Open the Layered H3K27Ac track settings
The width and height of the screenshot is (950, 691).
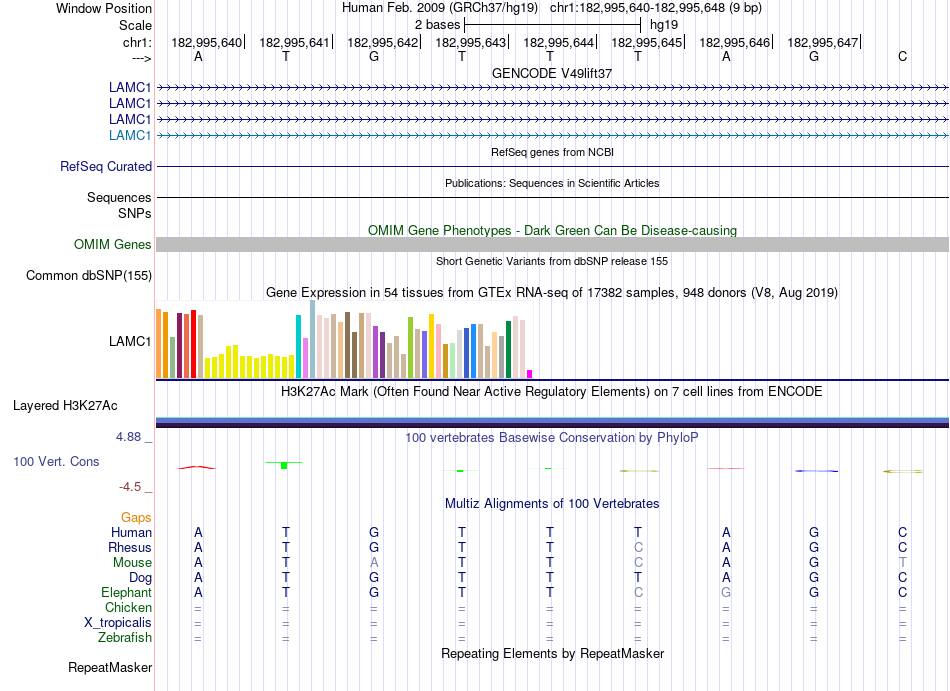65,406
